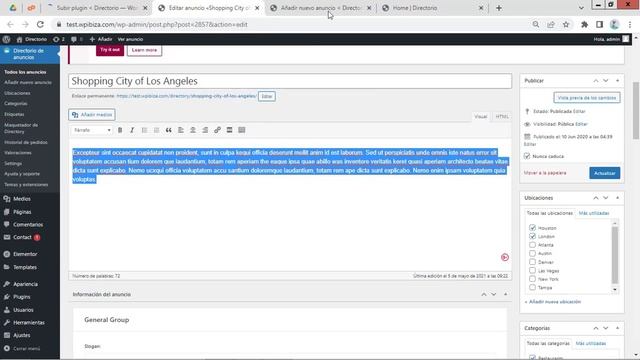Check the Las Vegas location
This screenshot has width=640, height=360.
(532, 270)
